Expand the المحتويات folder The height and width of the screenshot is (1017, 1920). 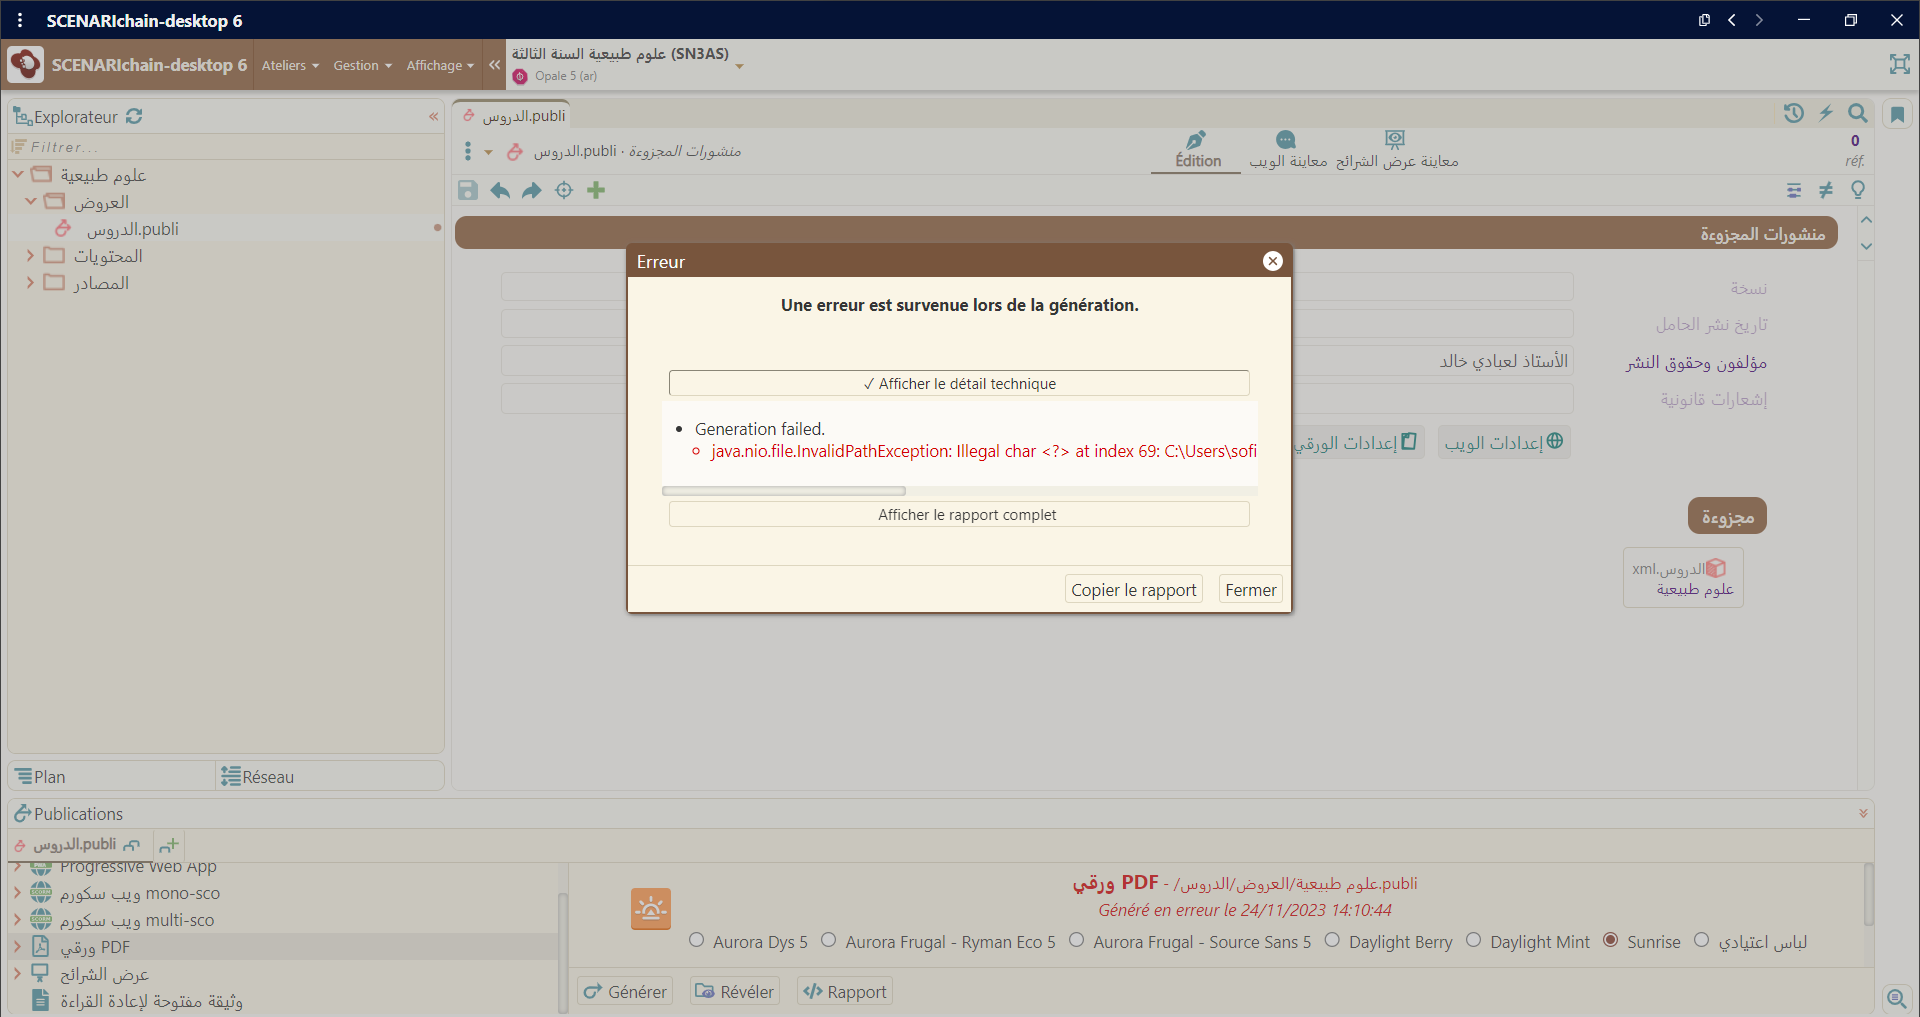30,256
